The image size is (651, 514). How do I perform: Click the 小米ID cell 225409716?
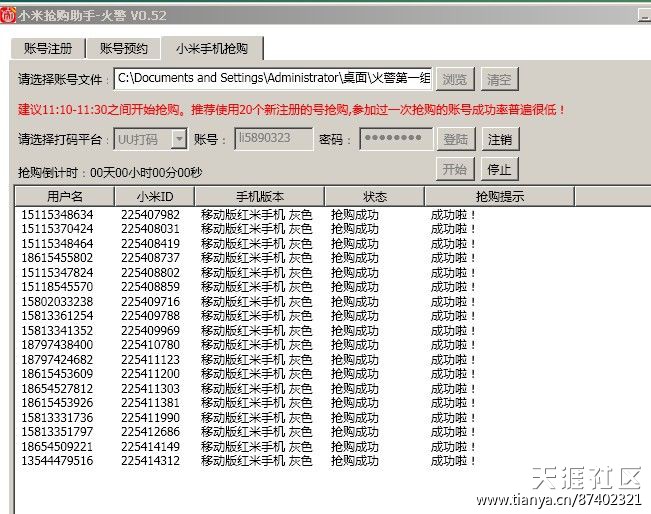[x=151, y=301]
